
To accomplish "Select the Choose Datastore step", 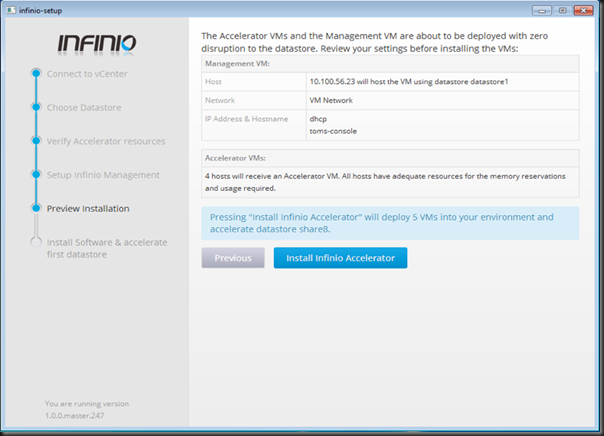I will click(x=84, y=107).
